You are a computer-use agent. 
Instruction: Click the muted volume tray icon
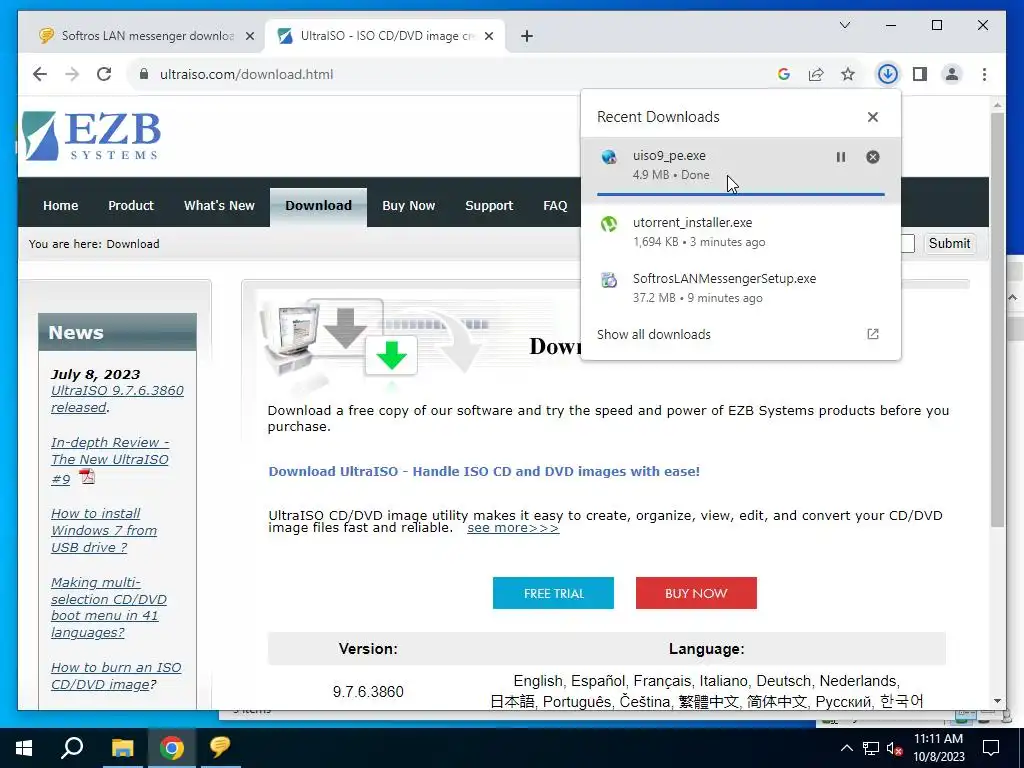point(894,748)
